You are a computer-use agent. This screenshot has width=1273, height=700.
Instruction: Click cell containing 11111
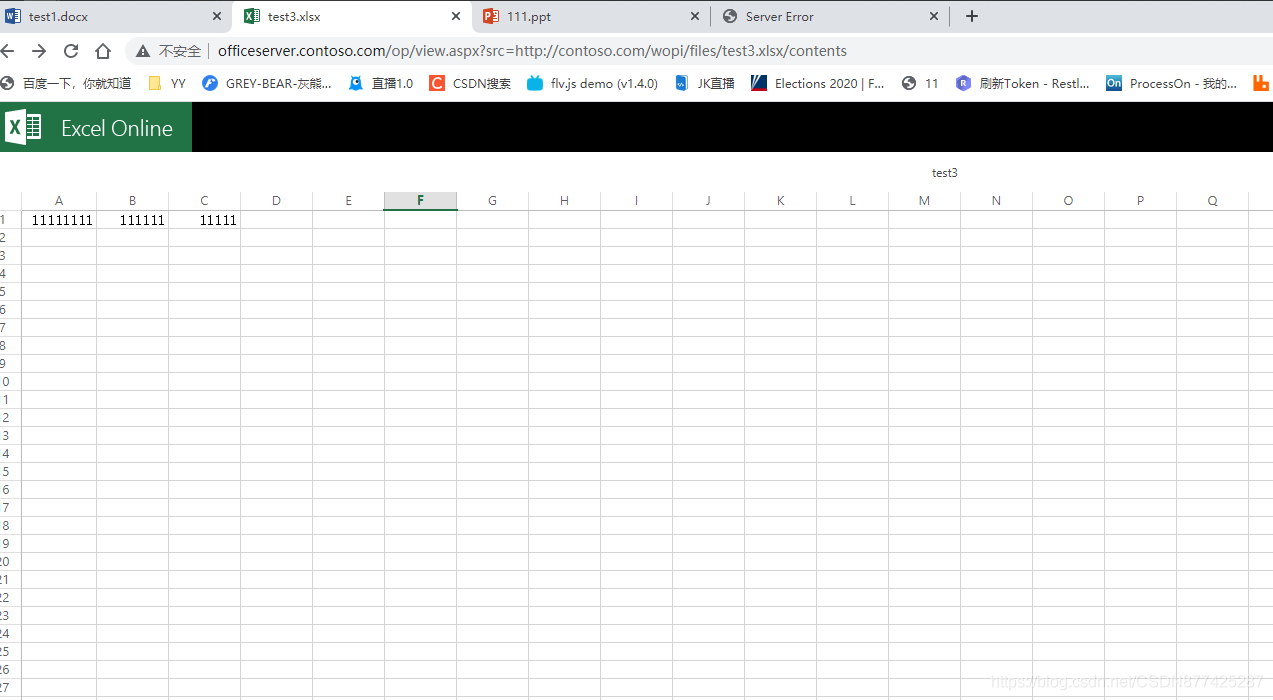pos(204,220)
